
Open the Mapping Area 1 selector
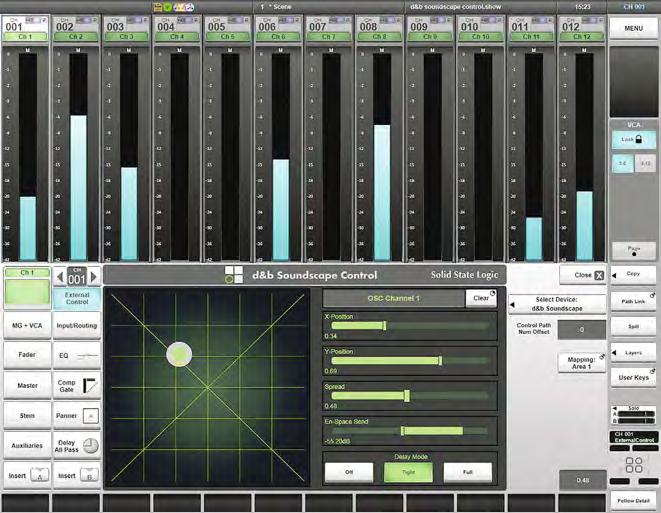click(x=581, y=363)
